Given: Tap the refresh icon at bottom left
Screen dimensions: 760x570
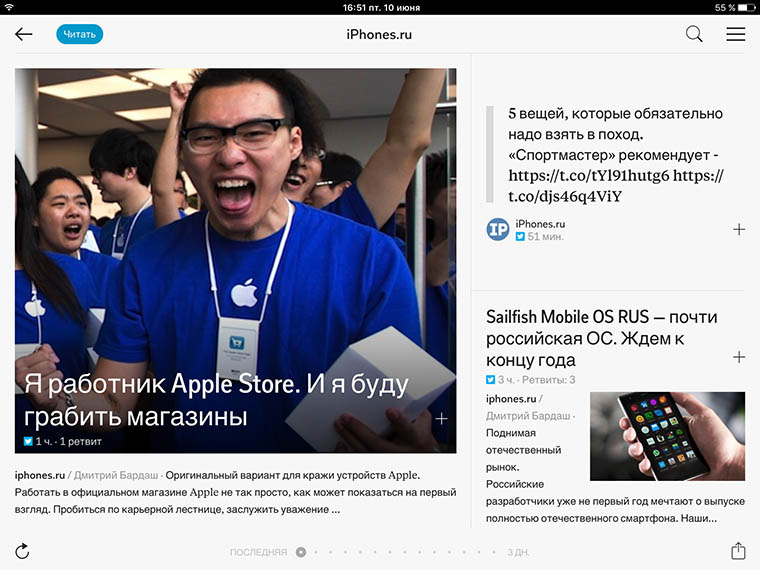Looking at the screenshot, I should [22, 551].
